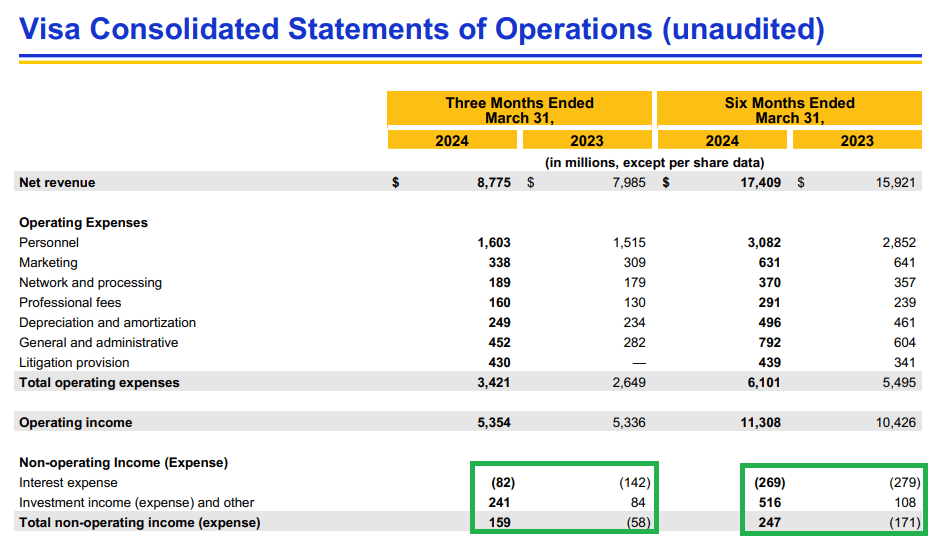Click the Professional fees label
This screenshot has height=541, width=939.
pyautogui.click(x=70, y=302)
